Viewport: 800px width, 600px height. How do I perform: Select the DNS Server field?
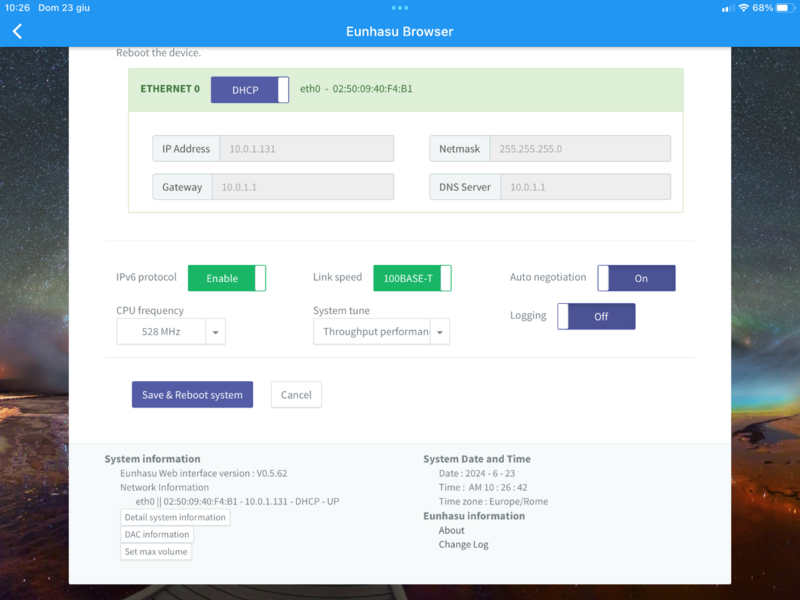[584, 187]
